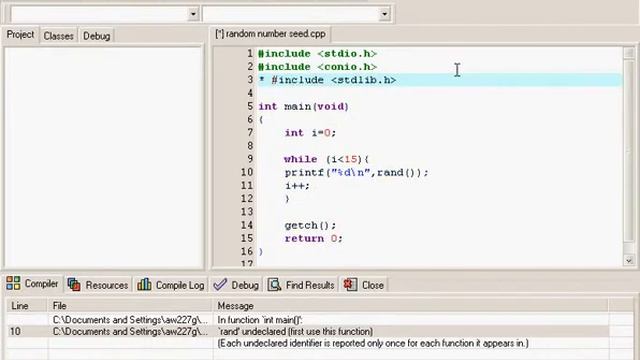Expand the first combo box dropdown arrow
Screen dimensions: 640x360
coord(193,14)
